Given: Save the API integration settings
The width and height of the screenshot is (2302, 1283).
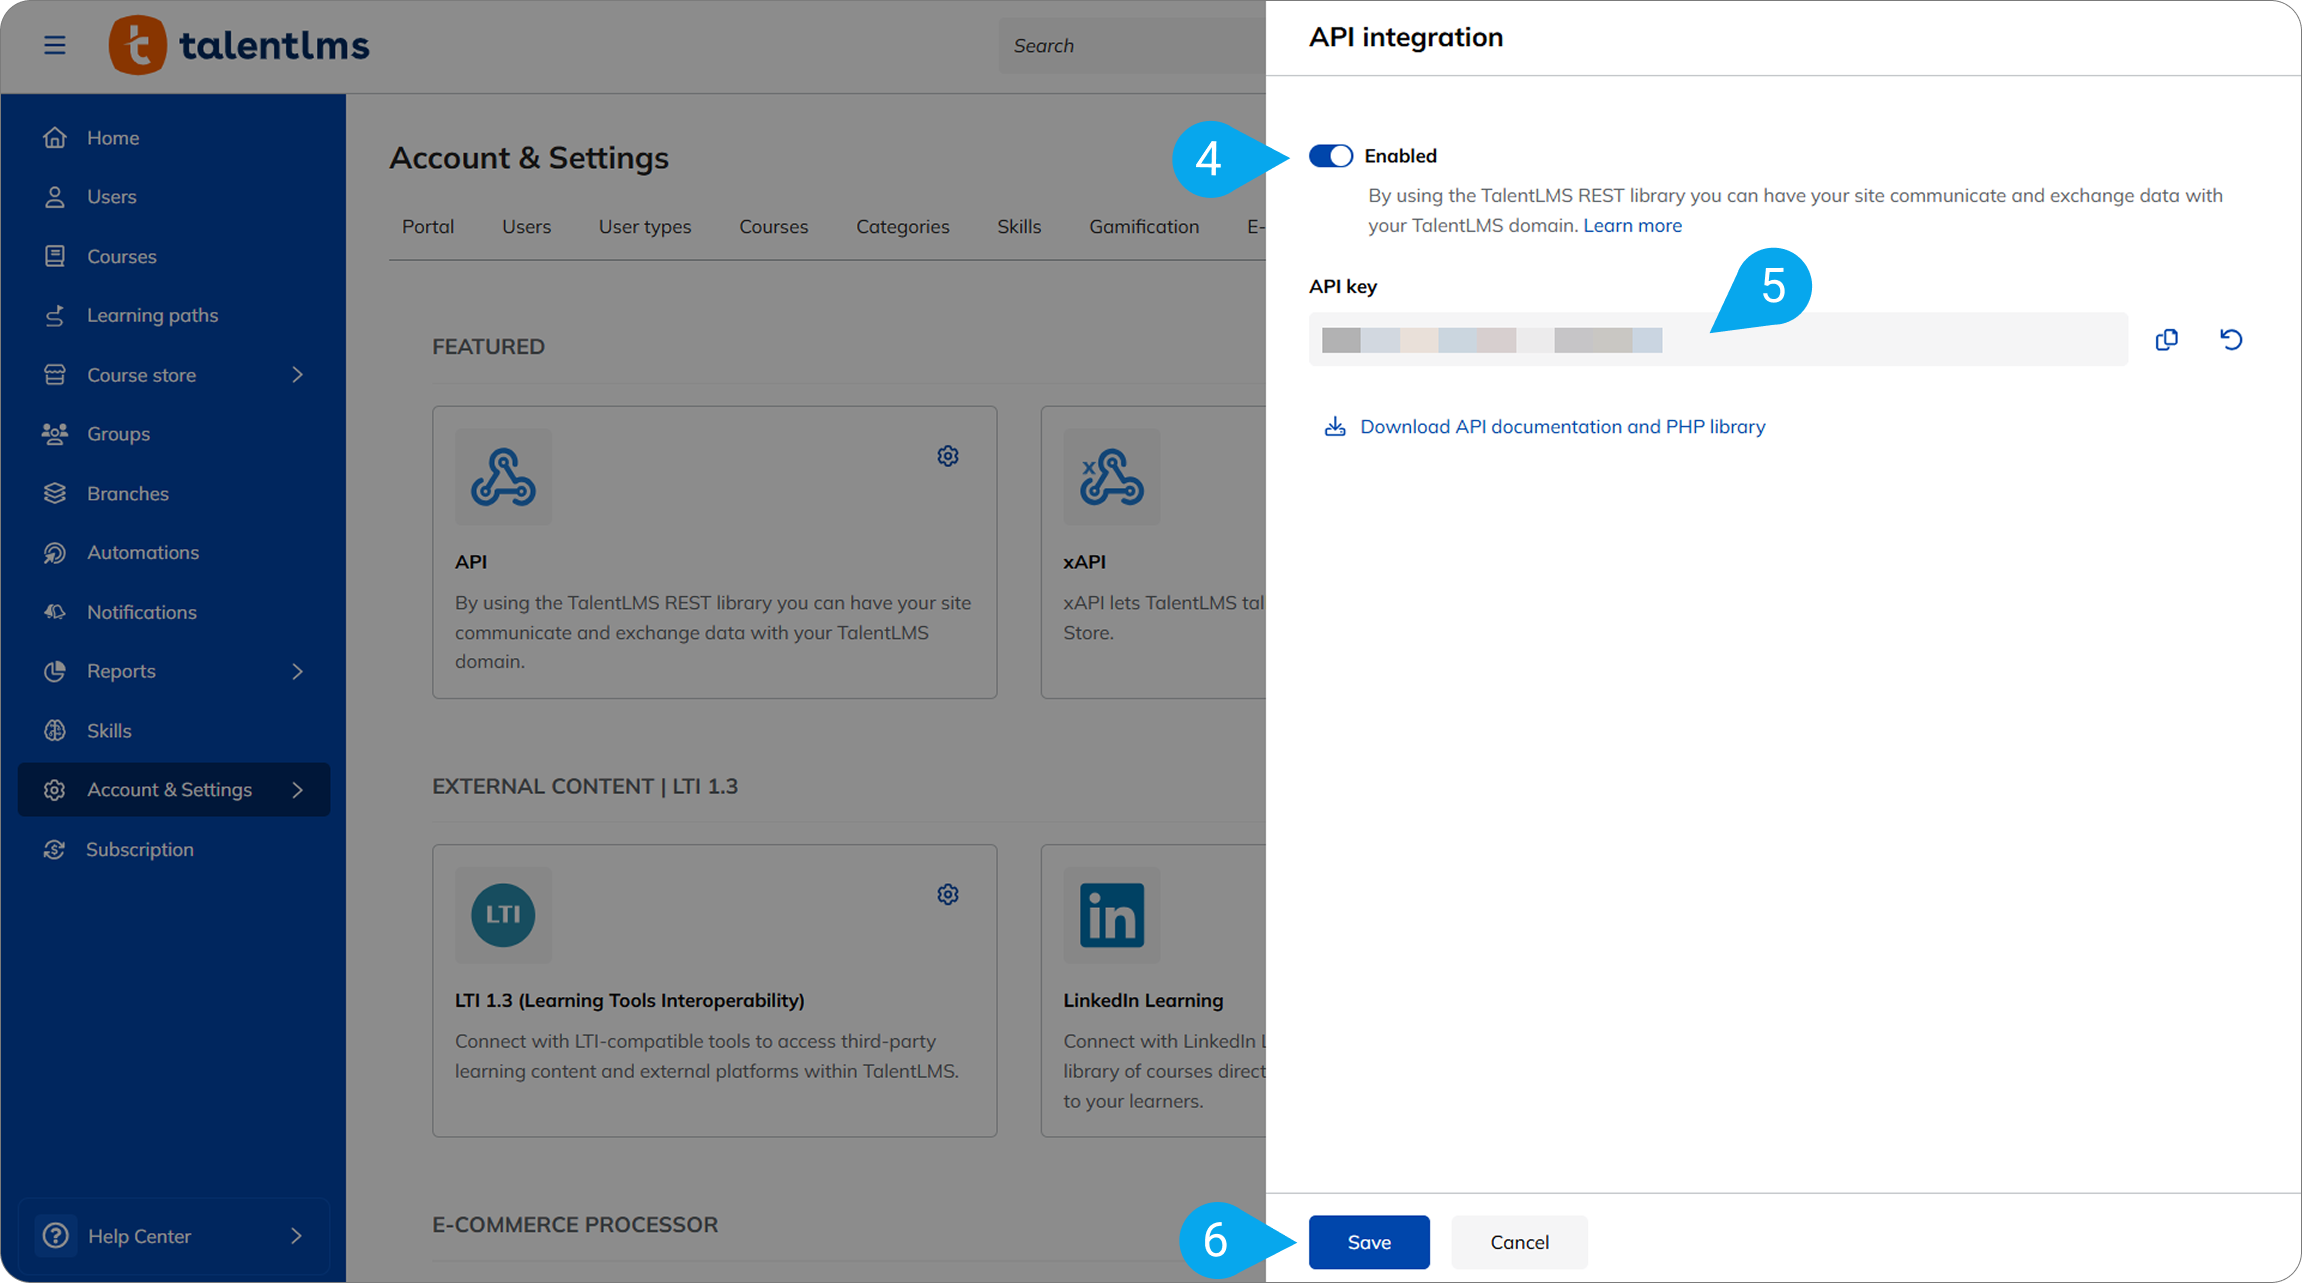Looking at the screenshot, I should (x=1368, y=1242).
